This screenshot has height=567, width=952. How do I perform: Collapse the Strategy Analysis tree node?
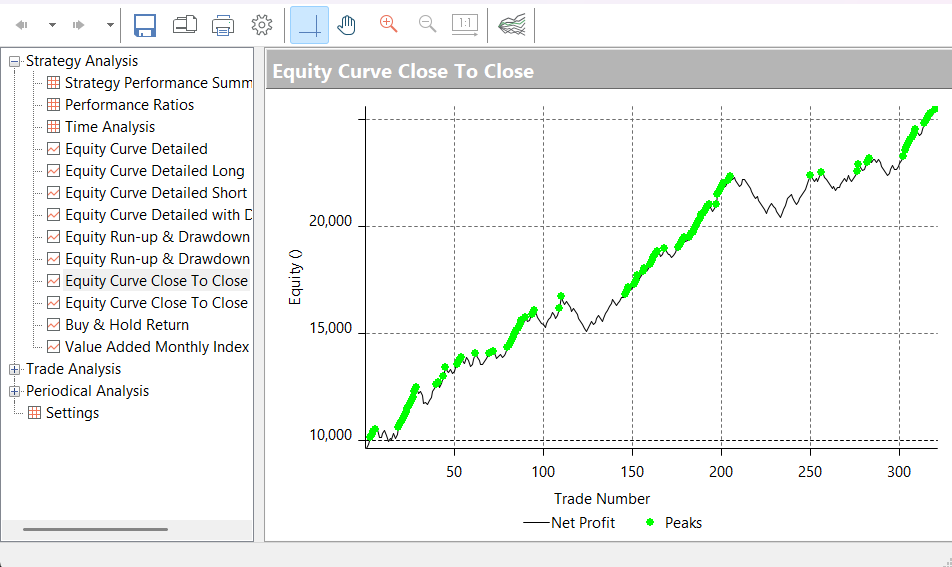point(15,61)
